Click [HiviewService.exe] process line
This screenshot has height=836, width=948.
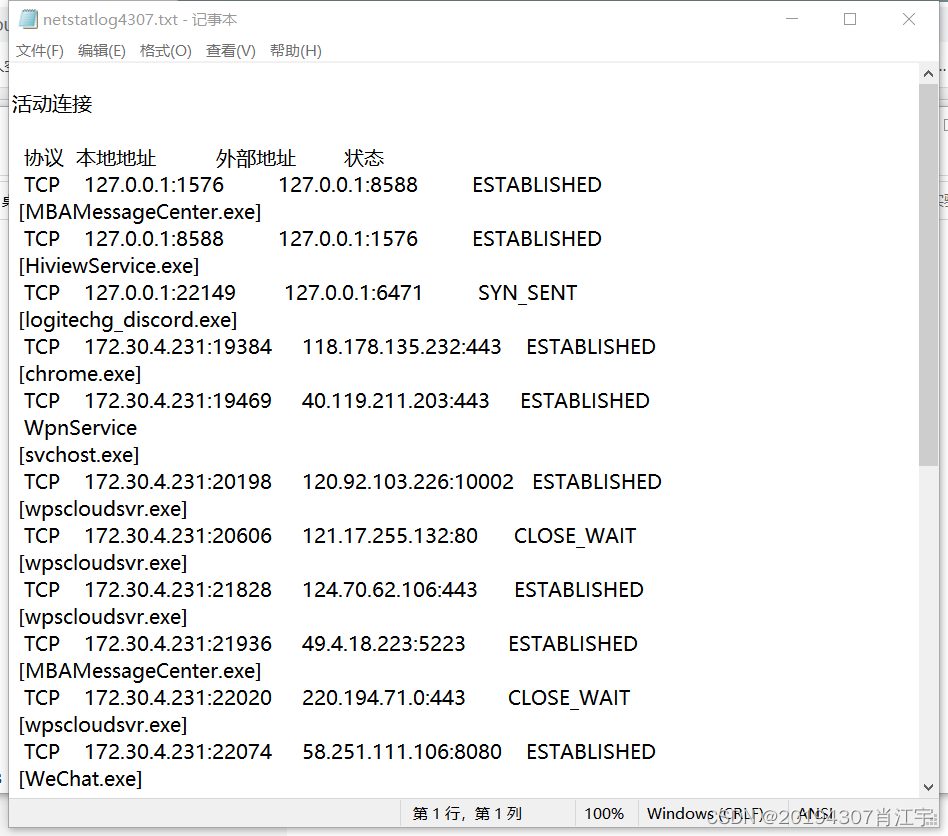click(109, 266)
